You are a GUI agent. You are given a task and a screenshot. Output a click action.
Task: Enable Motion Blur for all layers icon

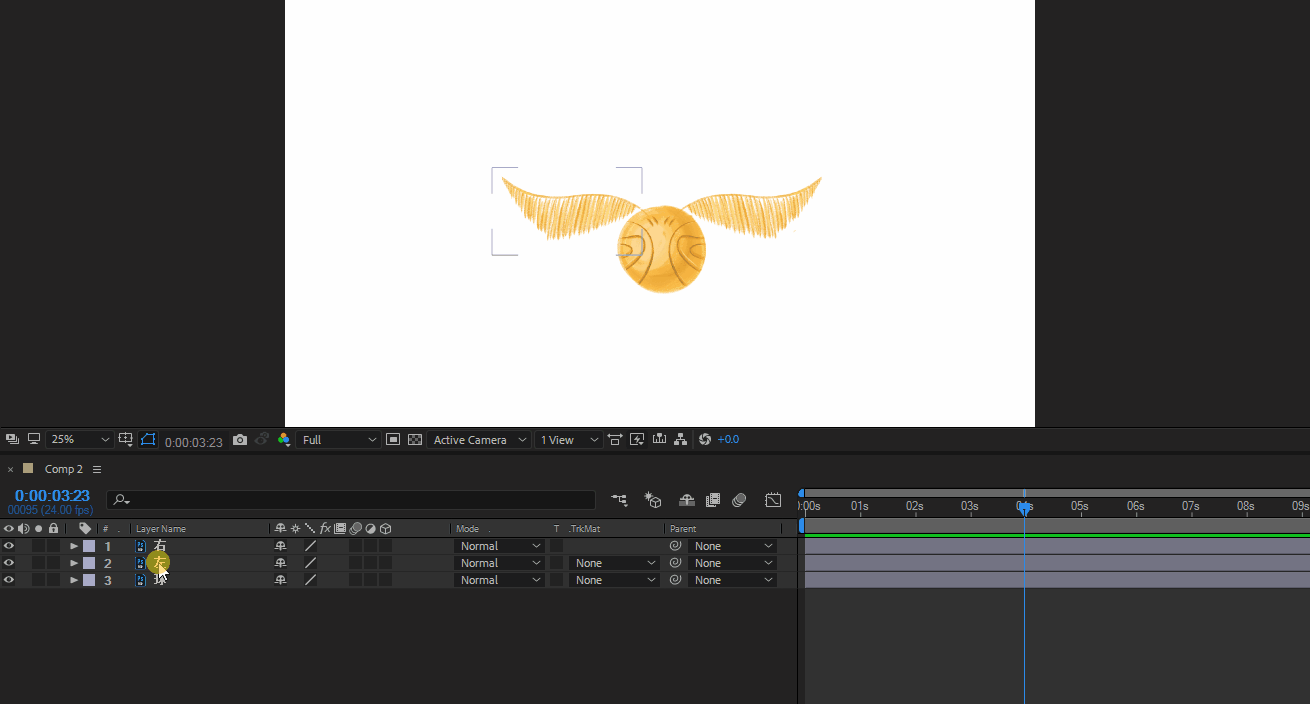pyautogui.click(x=739, y=500)
